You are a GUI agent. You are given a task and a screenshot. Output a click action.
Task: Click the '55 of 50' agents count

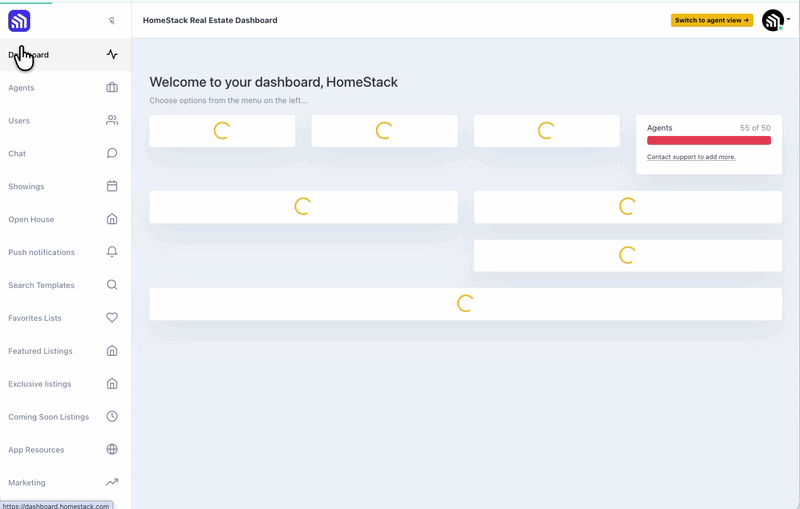point(755,128)
